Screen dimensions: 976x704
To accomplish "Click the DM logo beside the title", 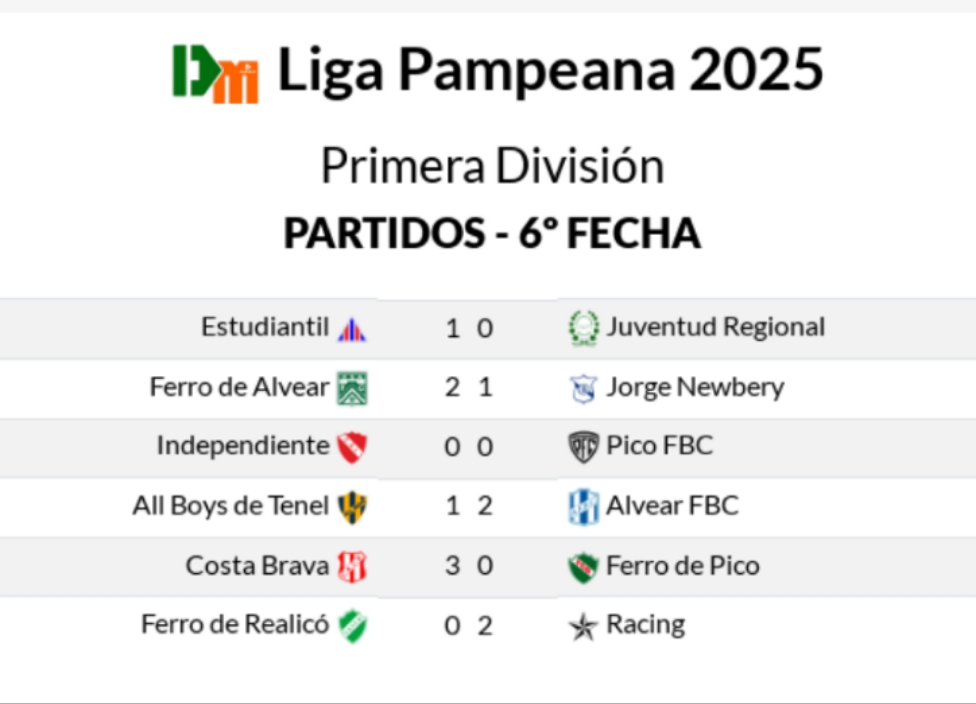I will pos(216,73).
